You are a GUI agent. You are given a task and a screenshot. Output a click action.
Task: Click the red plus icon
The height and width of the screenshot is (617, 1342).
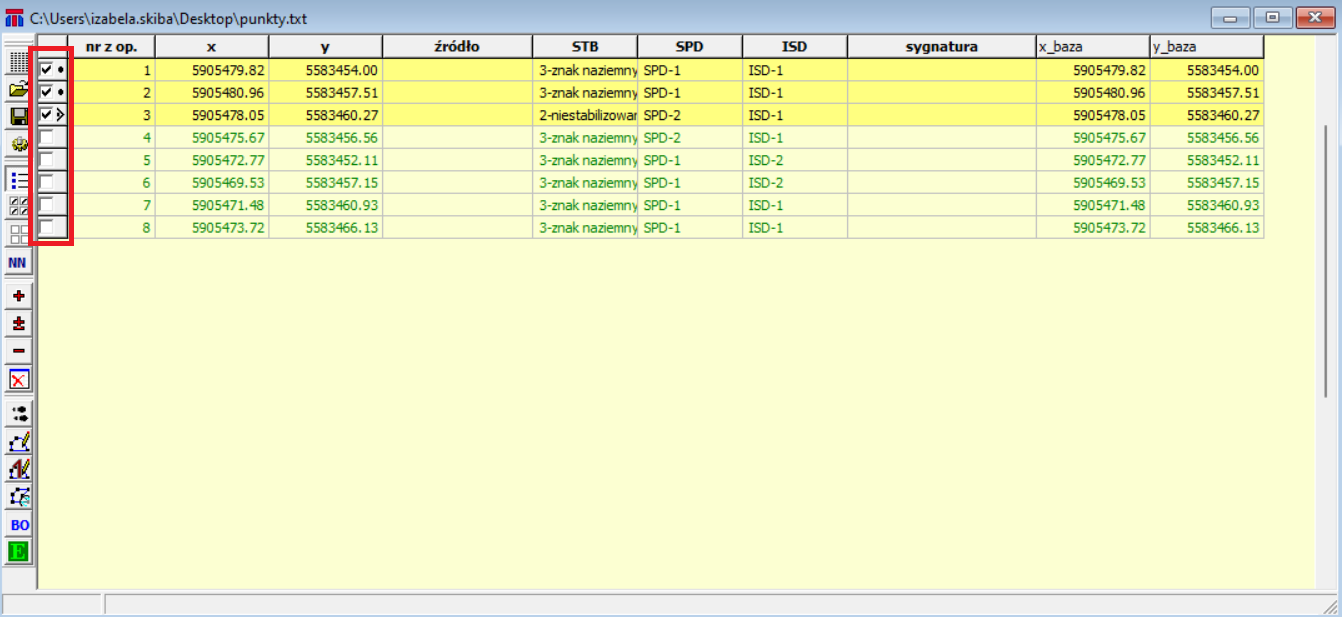18,296
